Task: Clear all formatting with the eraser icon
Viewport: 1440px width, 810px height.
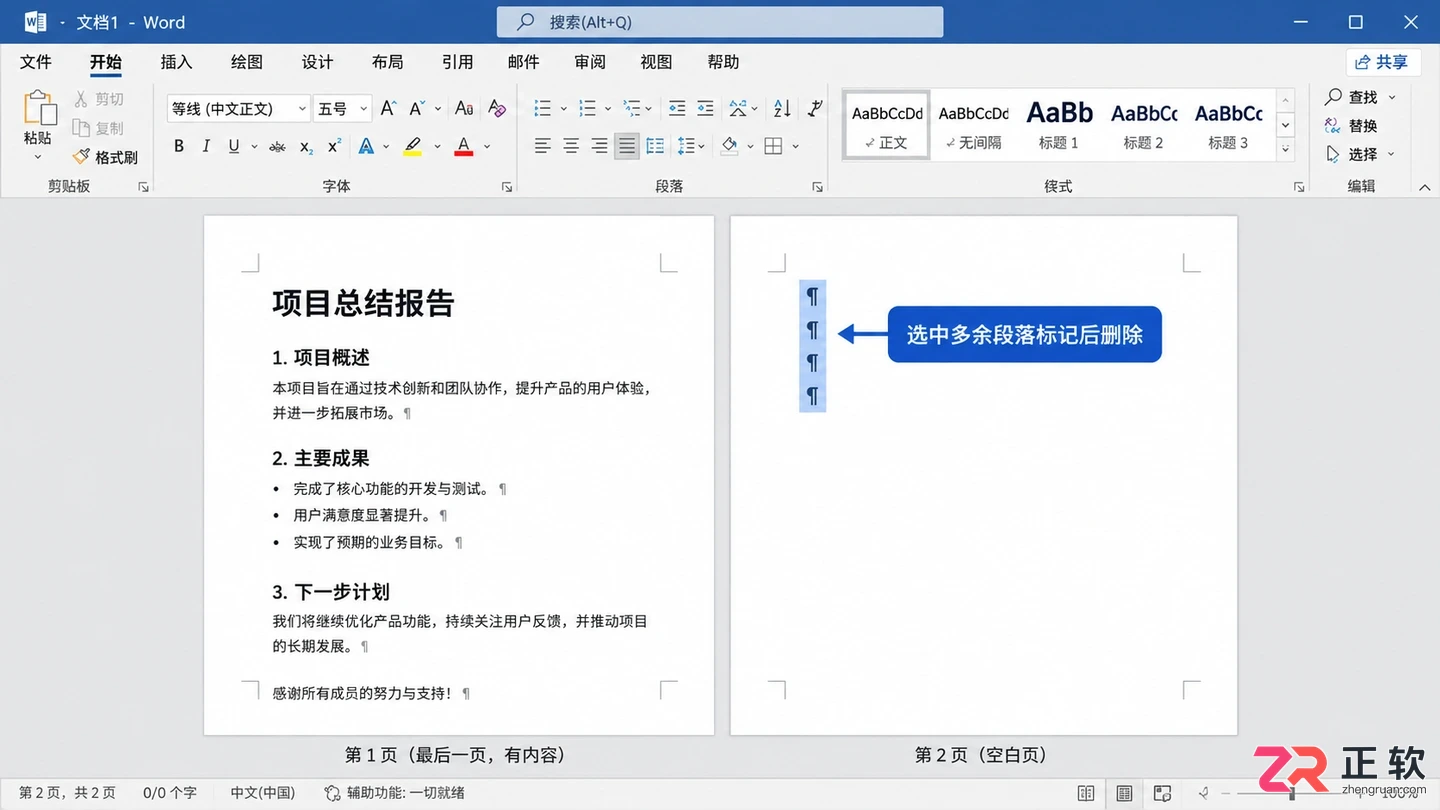Action: 497,108
